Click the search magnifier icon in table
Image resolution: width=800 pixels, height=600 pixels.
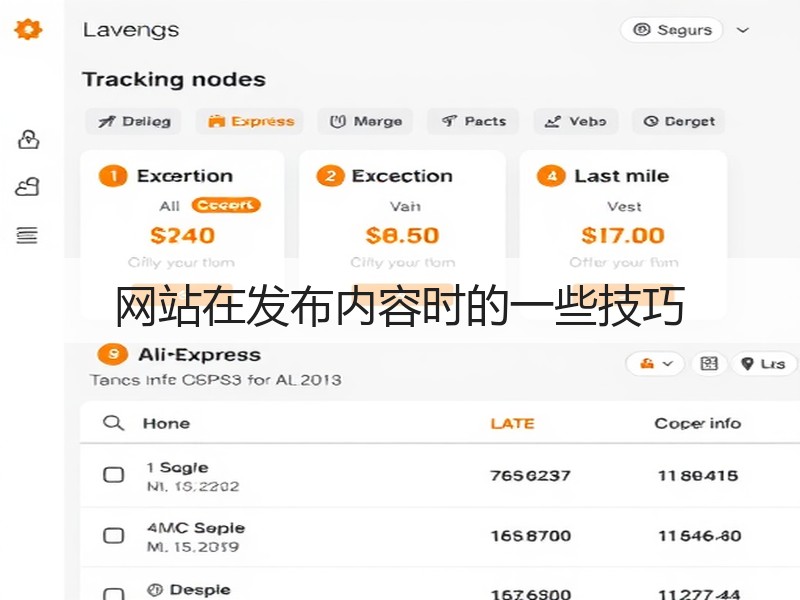(113, 423)
